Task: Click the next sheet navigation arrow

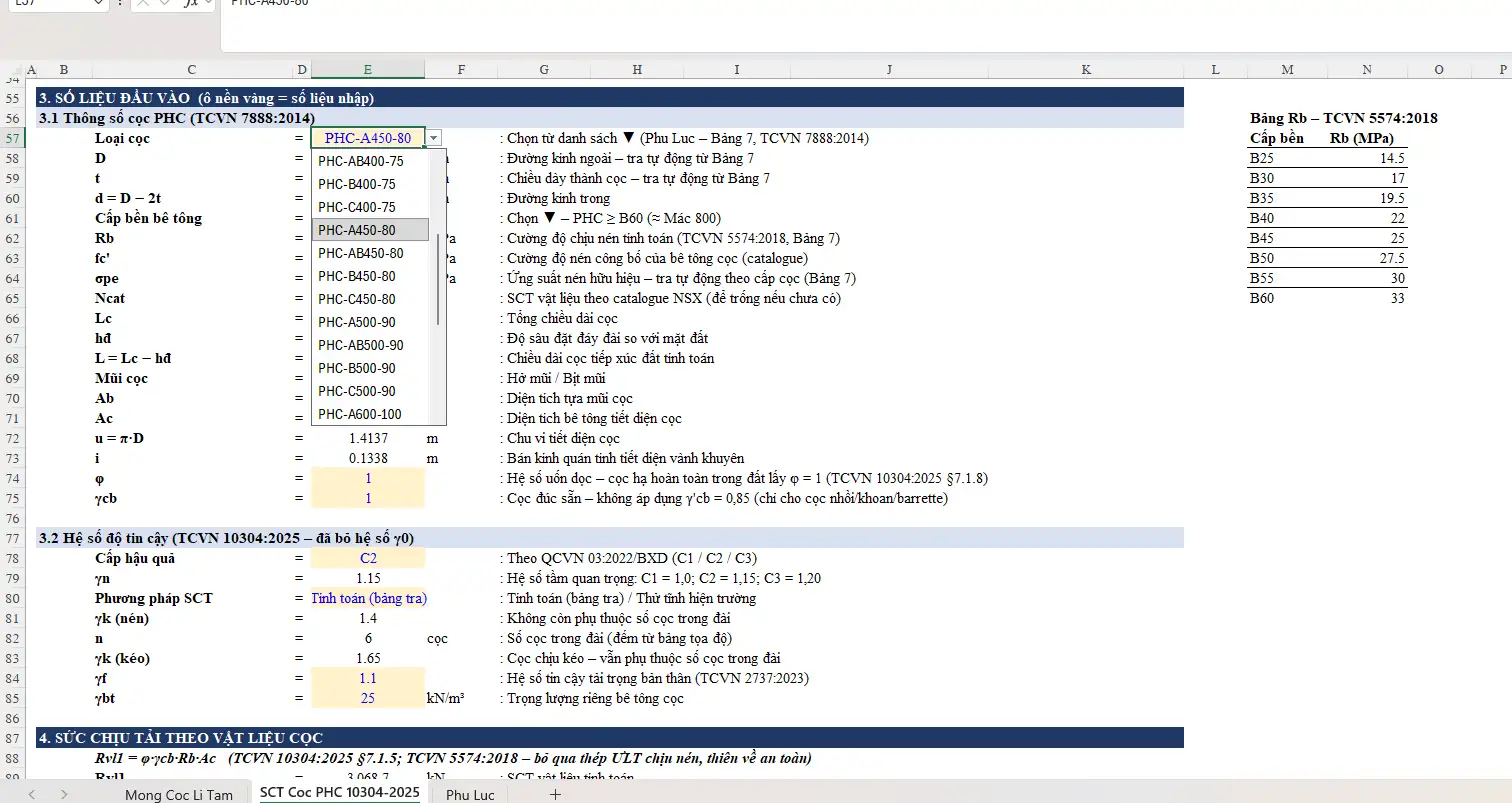Action: click(64, 794)
